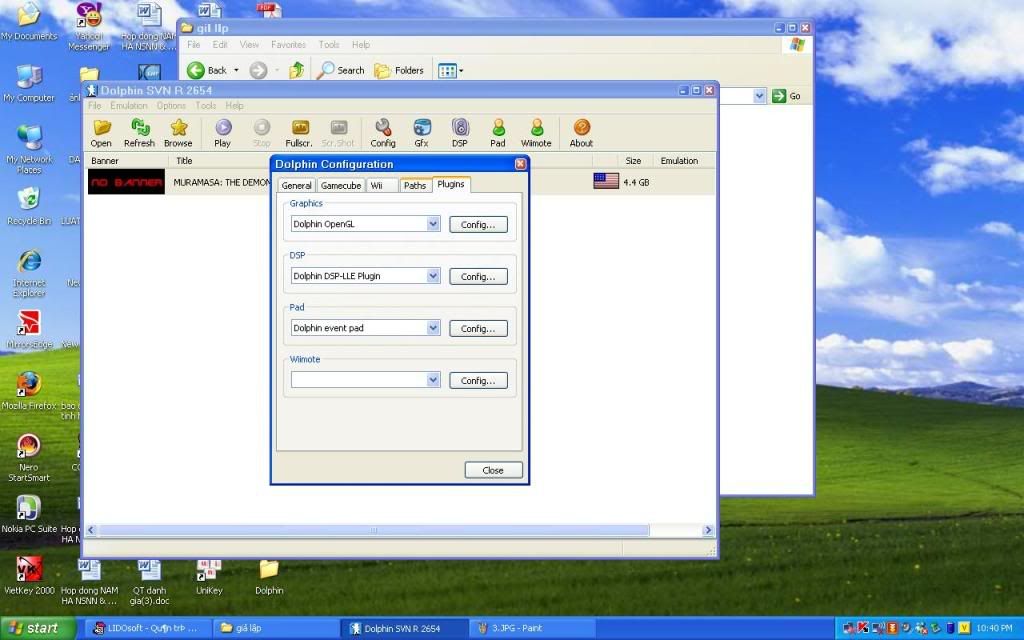The height and width of the screenshot is (640, 1024).
Task: Click the Fullscr. toolbar icon
Action: click(299, 133)
